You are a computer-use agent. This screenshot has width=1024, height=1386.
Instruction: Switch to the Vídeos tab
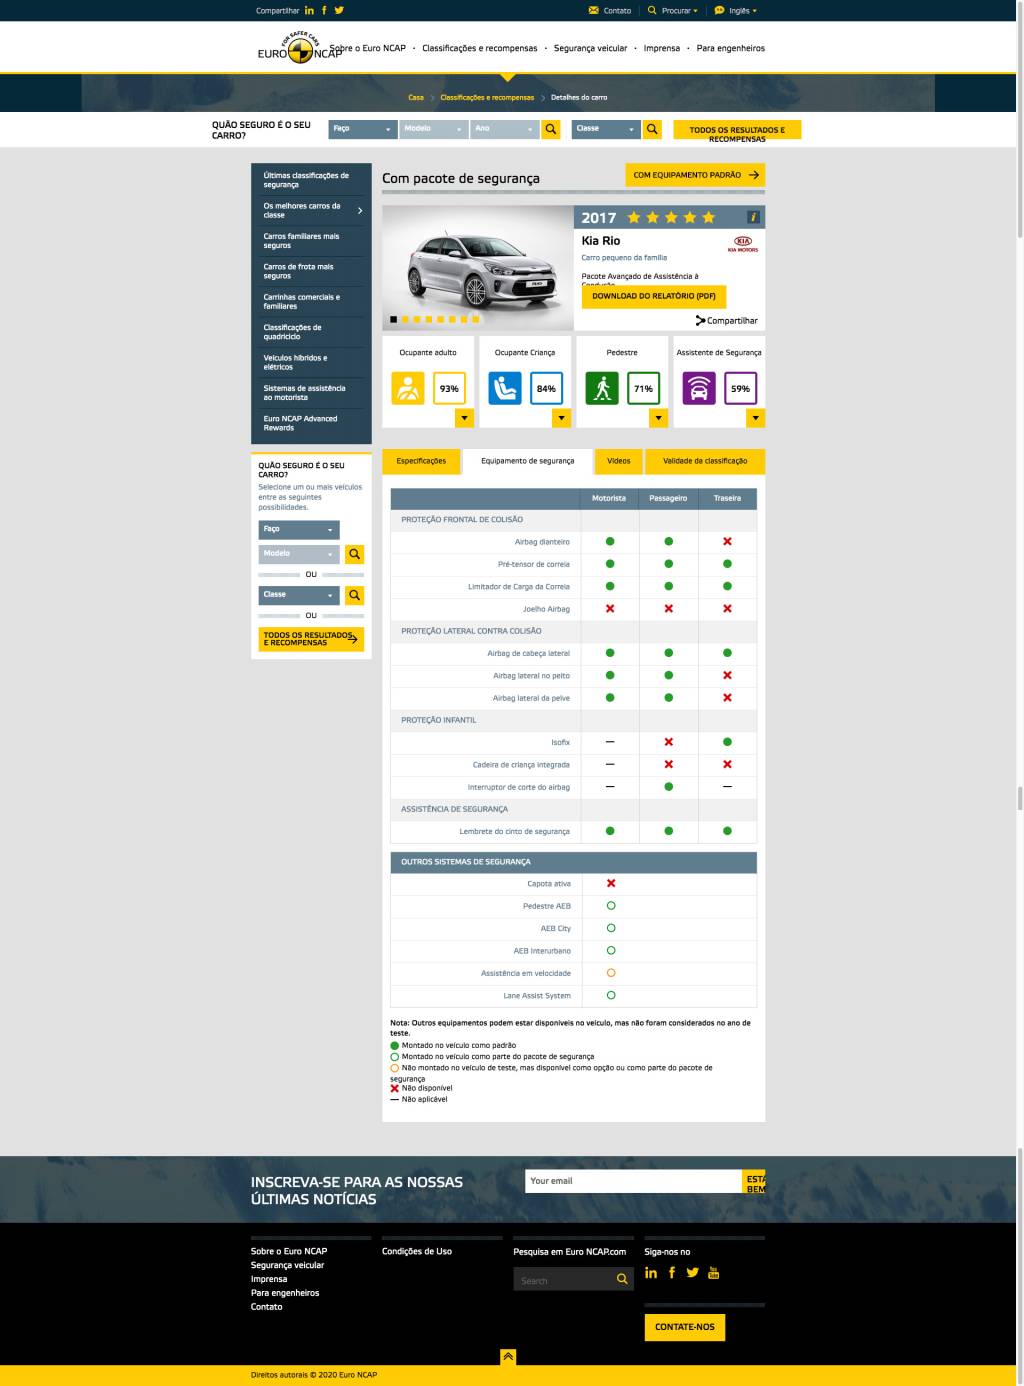pos(619,461)
